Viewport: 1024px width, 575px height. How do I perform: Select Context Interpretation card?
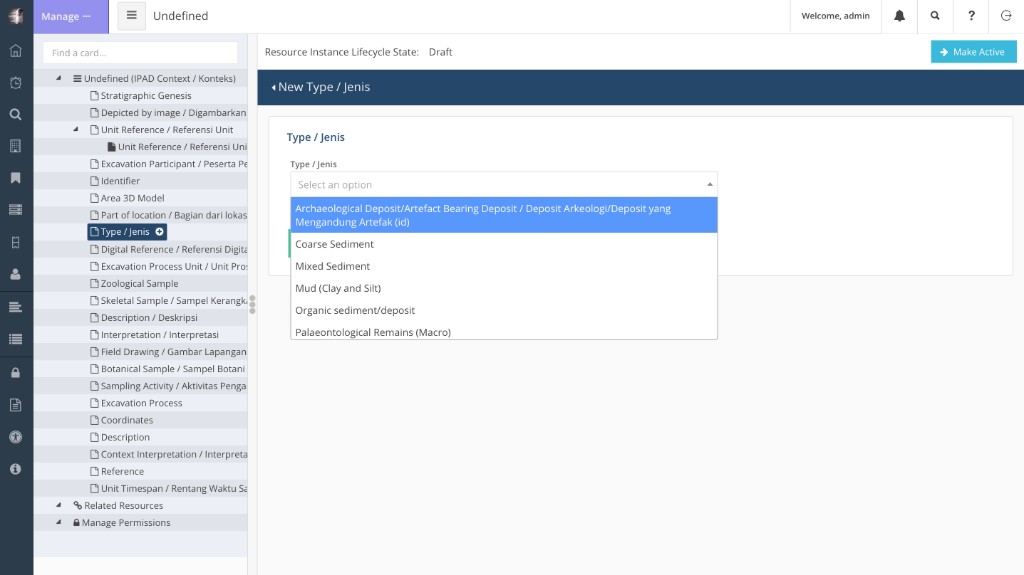(x=168, y=454)
